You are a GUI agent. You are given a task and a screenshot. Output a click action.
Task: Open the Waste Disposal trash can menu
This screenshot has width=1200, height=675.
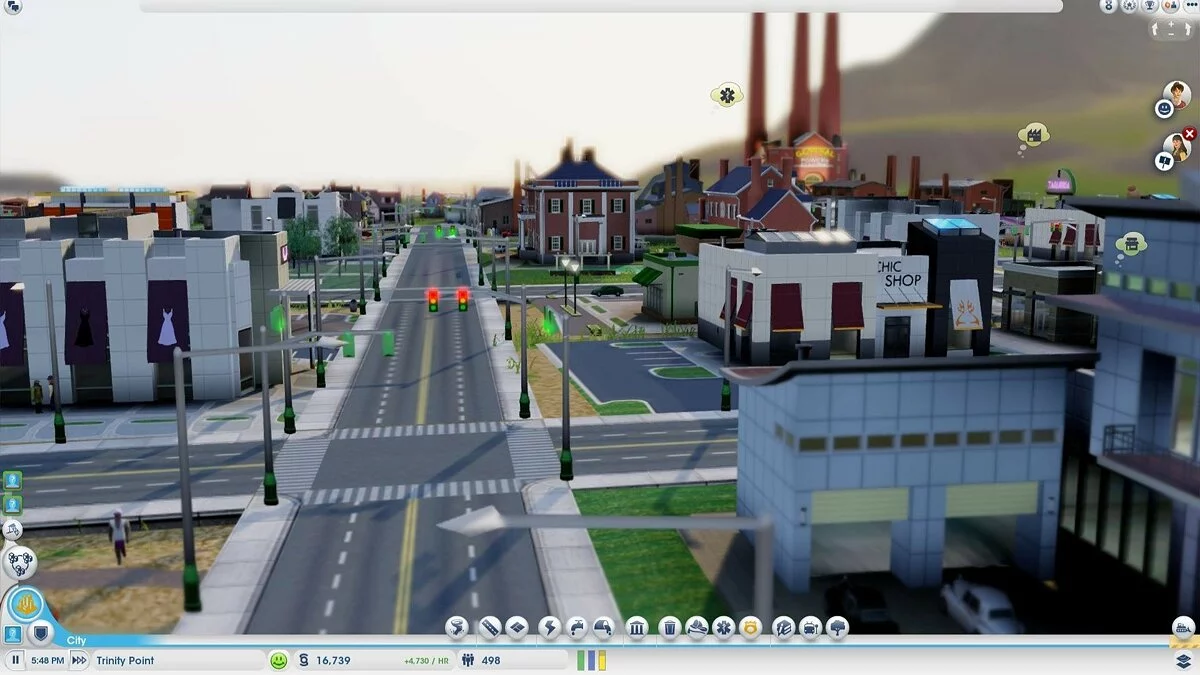click(x=669, y=627)
